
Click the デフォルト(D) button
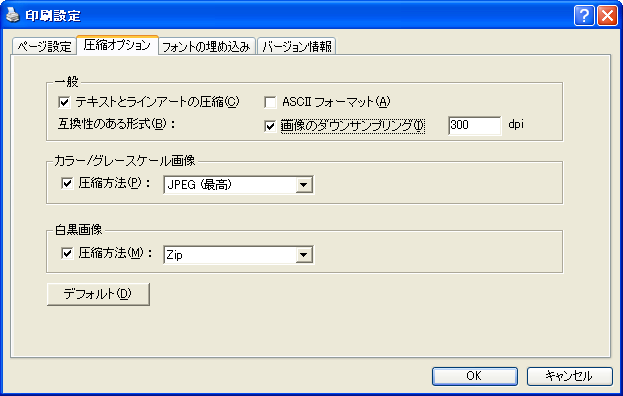[98, 294]
